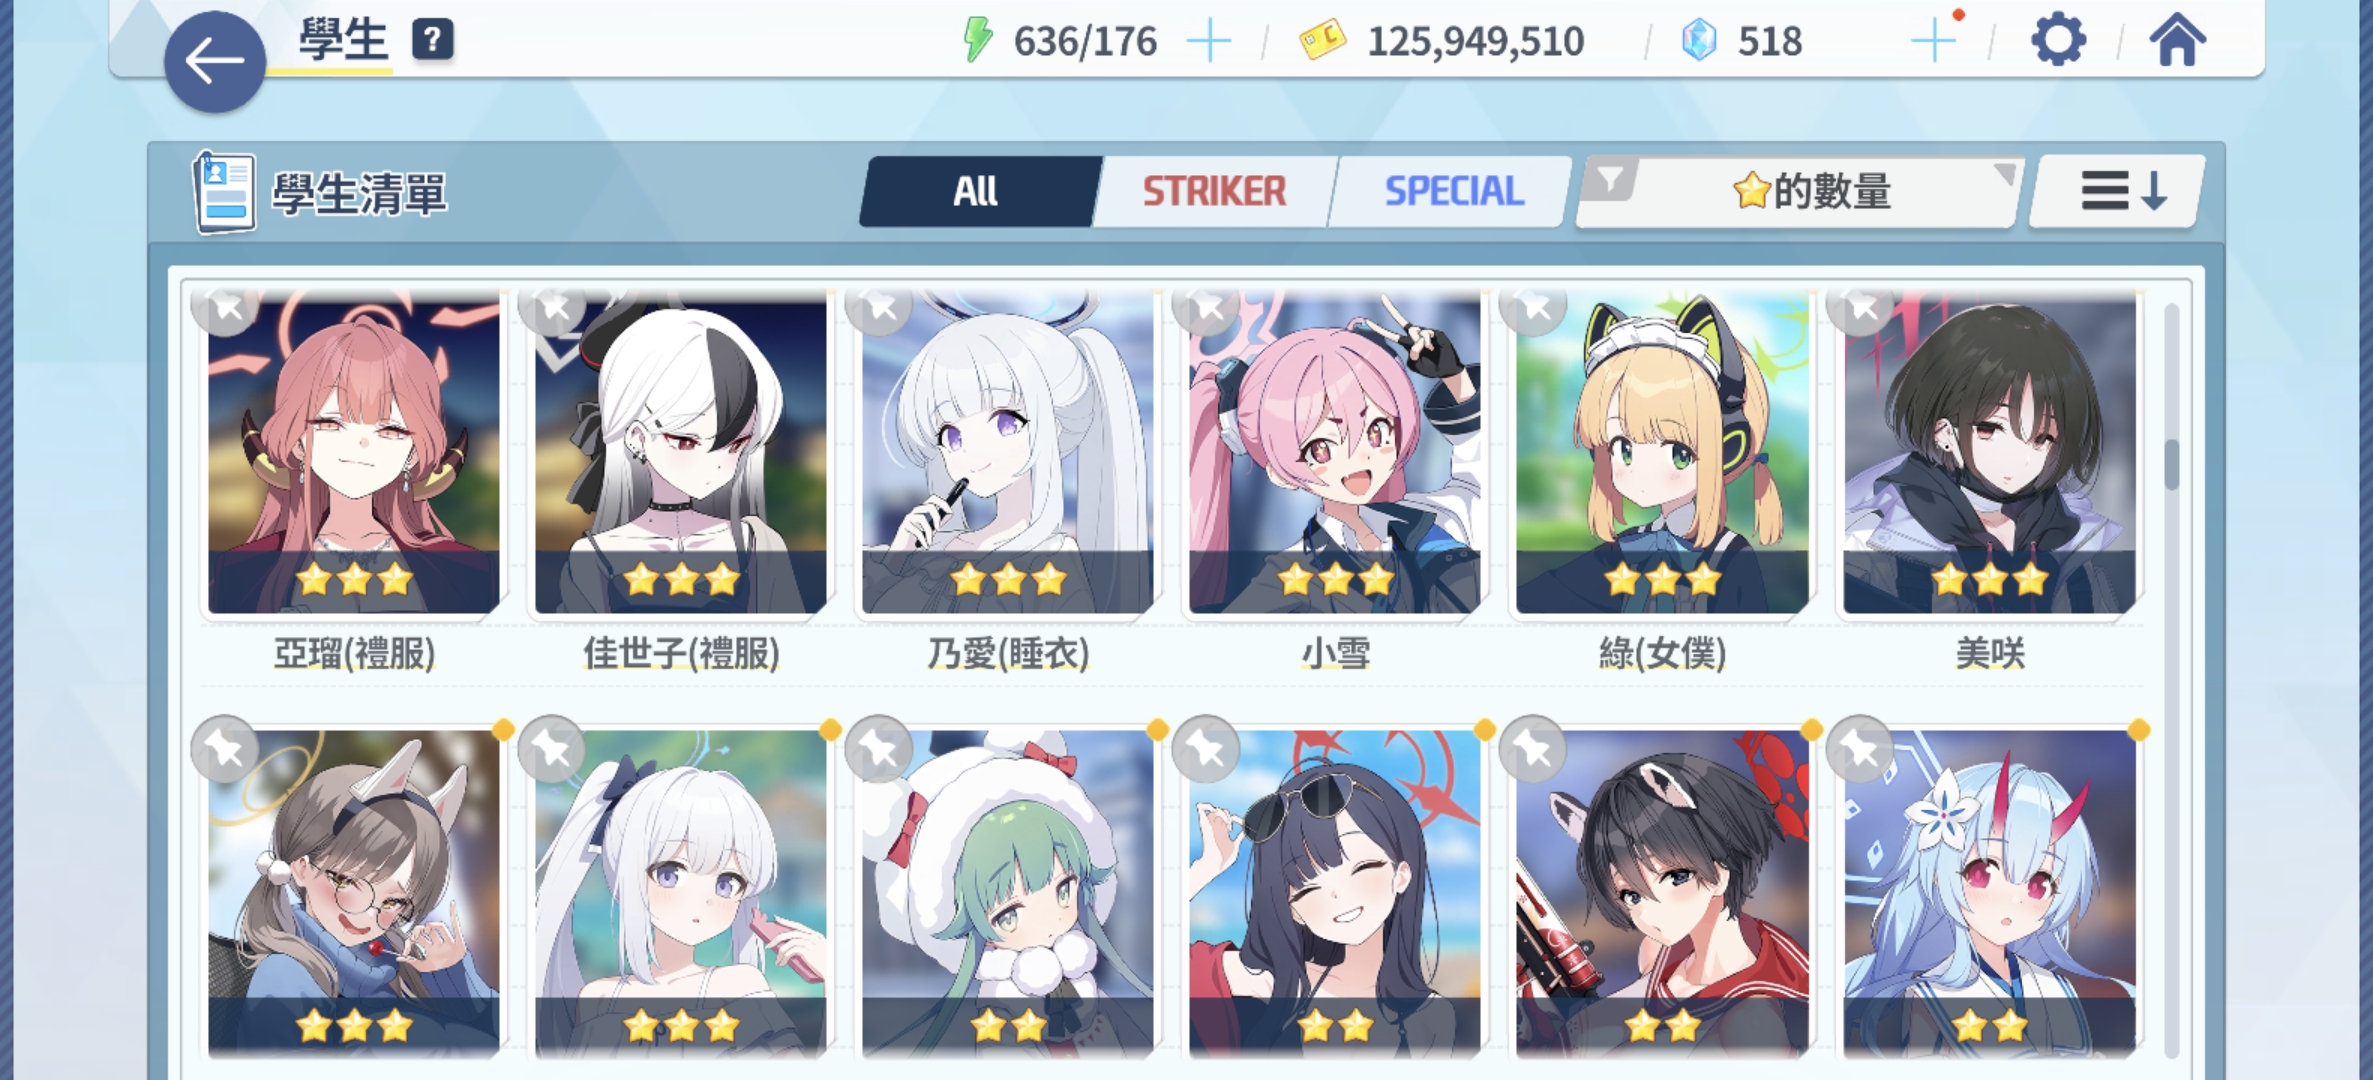The image size is (2373, 1080).
Task: Add gems with plus next to 518
Action: click(1933, 42)
